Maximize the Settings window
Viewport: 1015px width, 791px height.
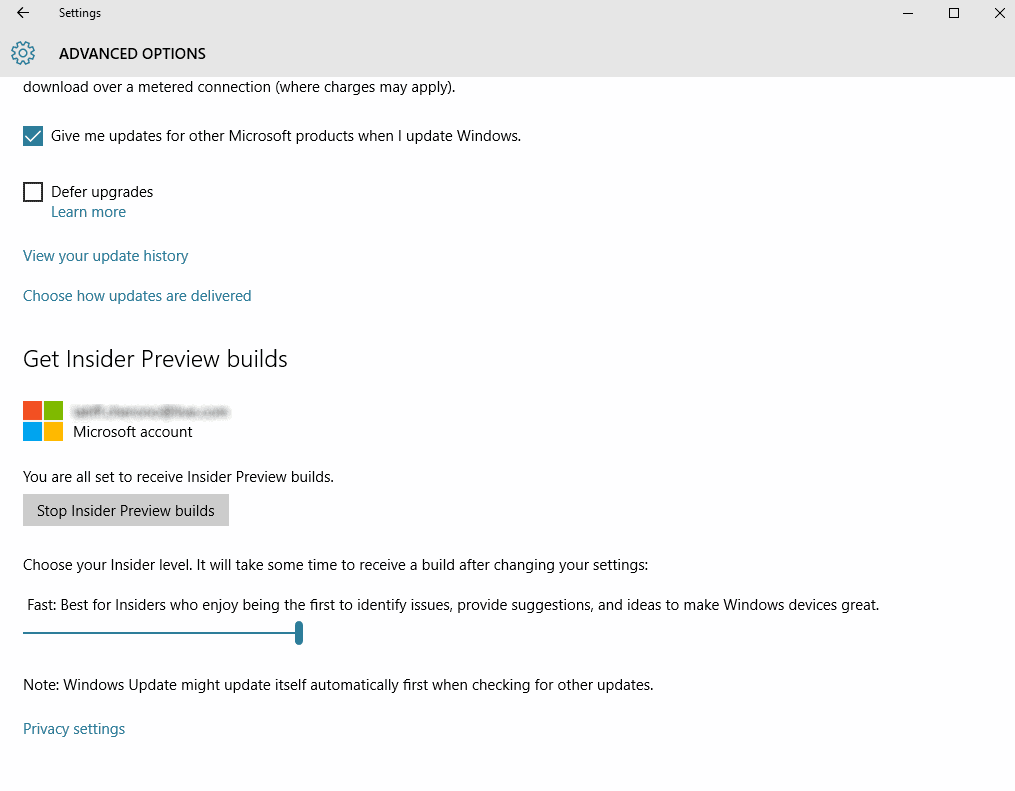pyautogui.click(x=954, y=13)
